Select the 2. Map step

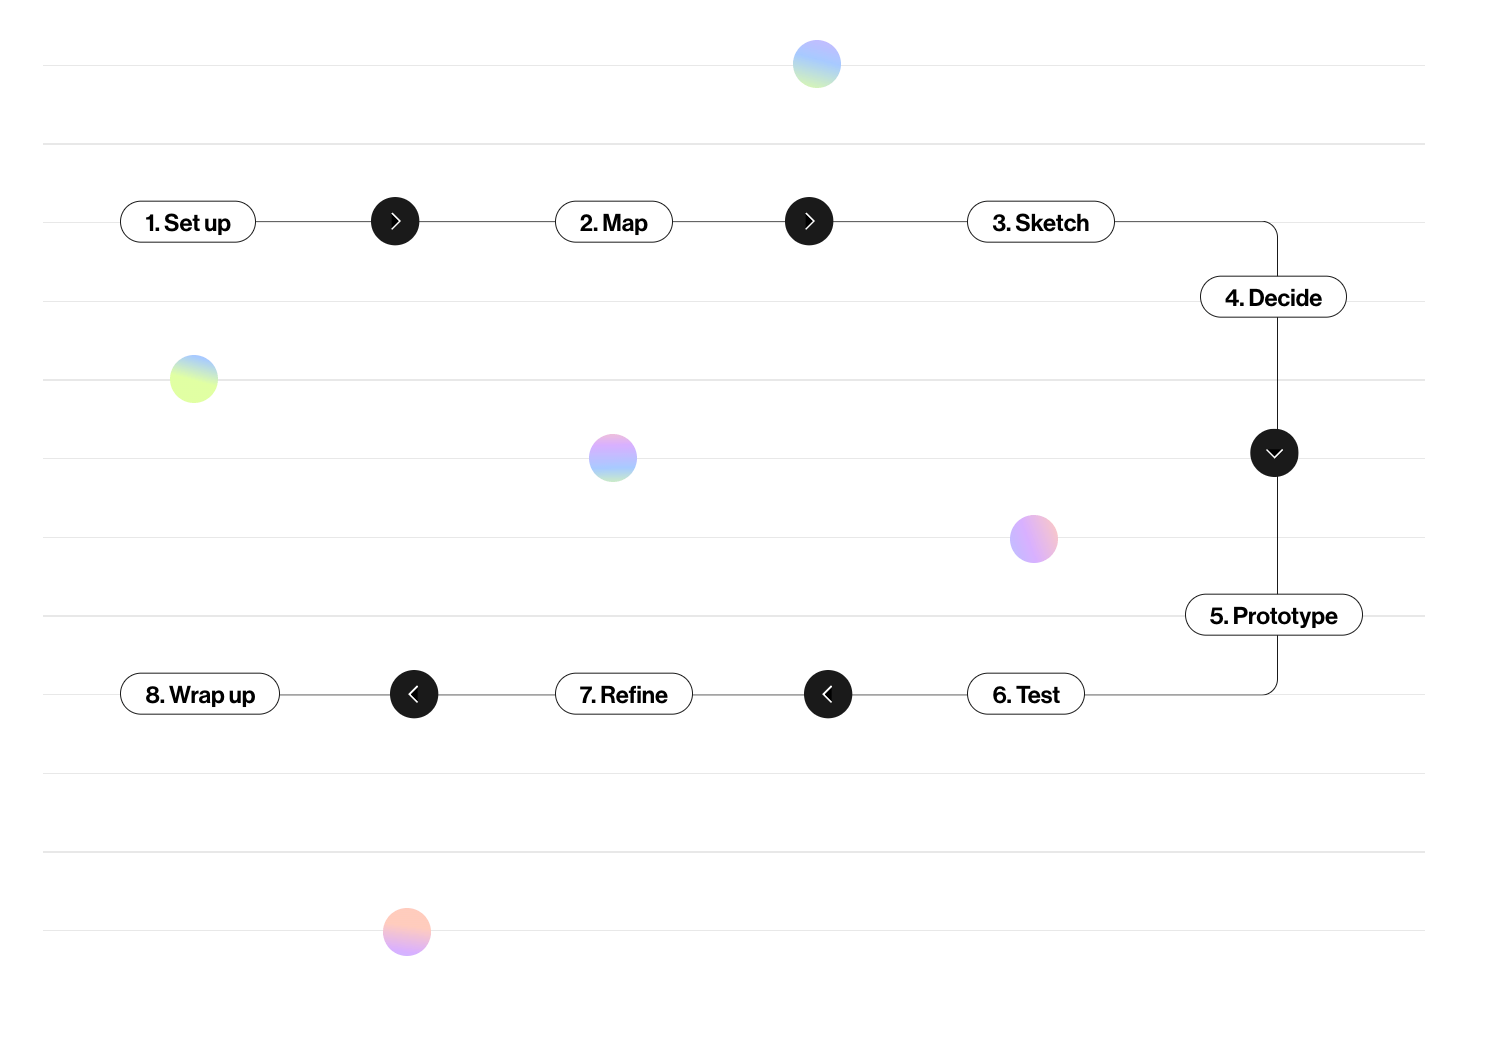click(614, 222)
